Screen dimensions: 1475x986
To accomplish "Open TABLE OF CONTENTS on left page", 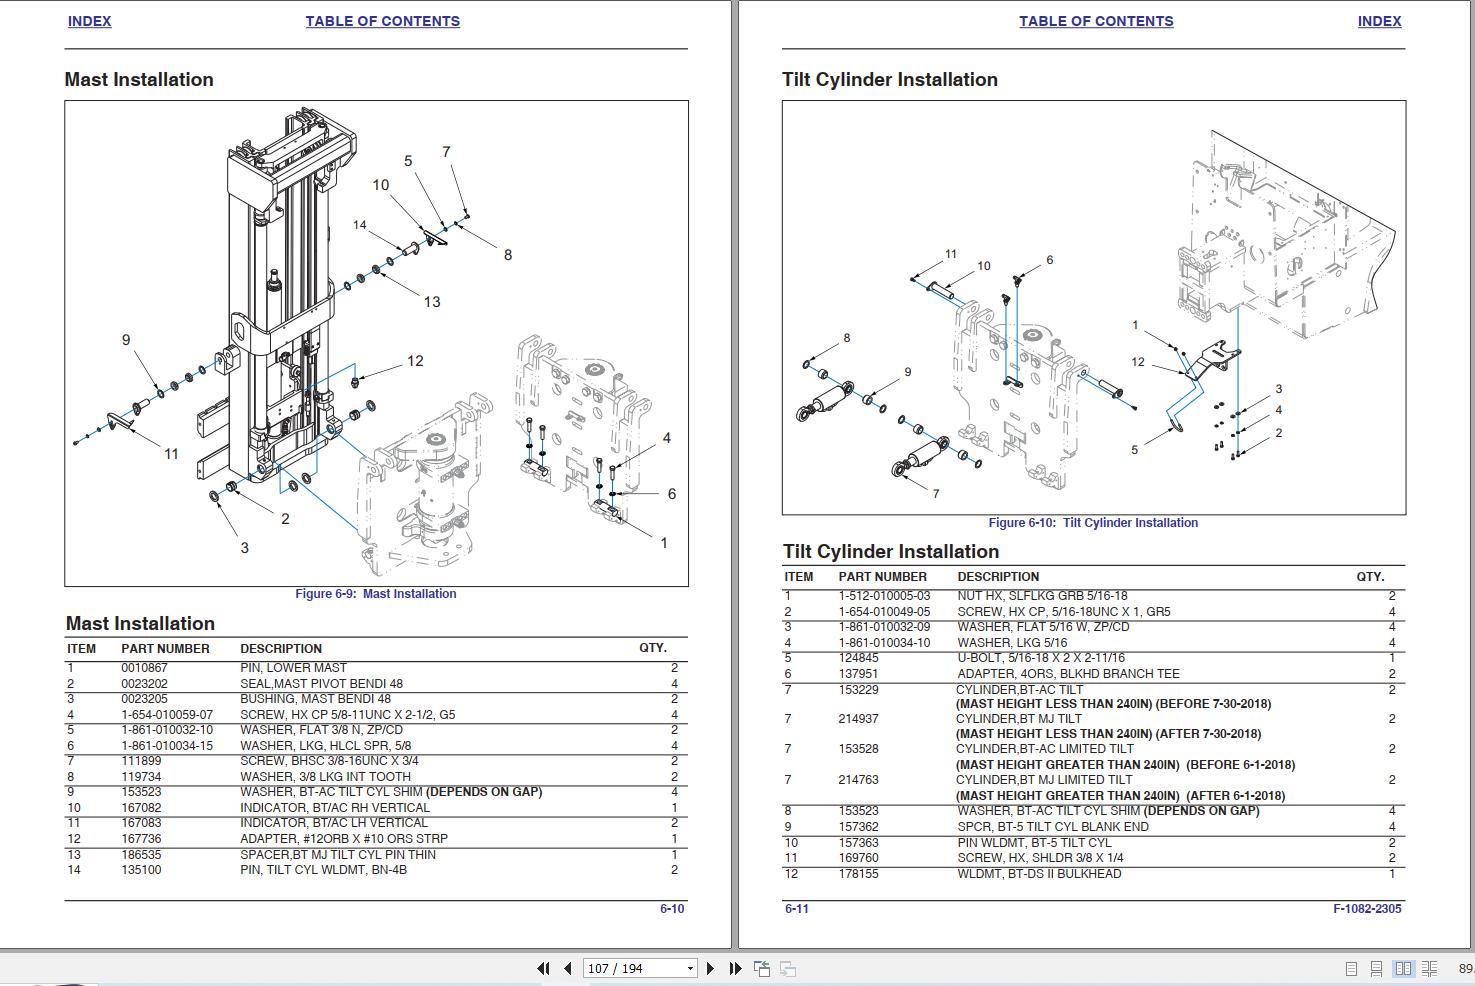I will point(383,21).
